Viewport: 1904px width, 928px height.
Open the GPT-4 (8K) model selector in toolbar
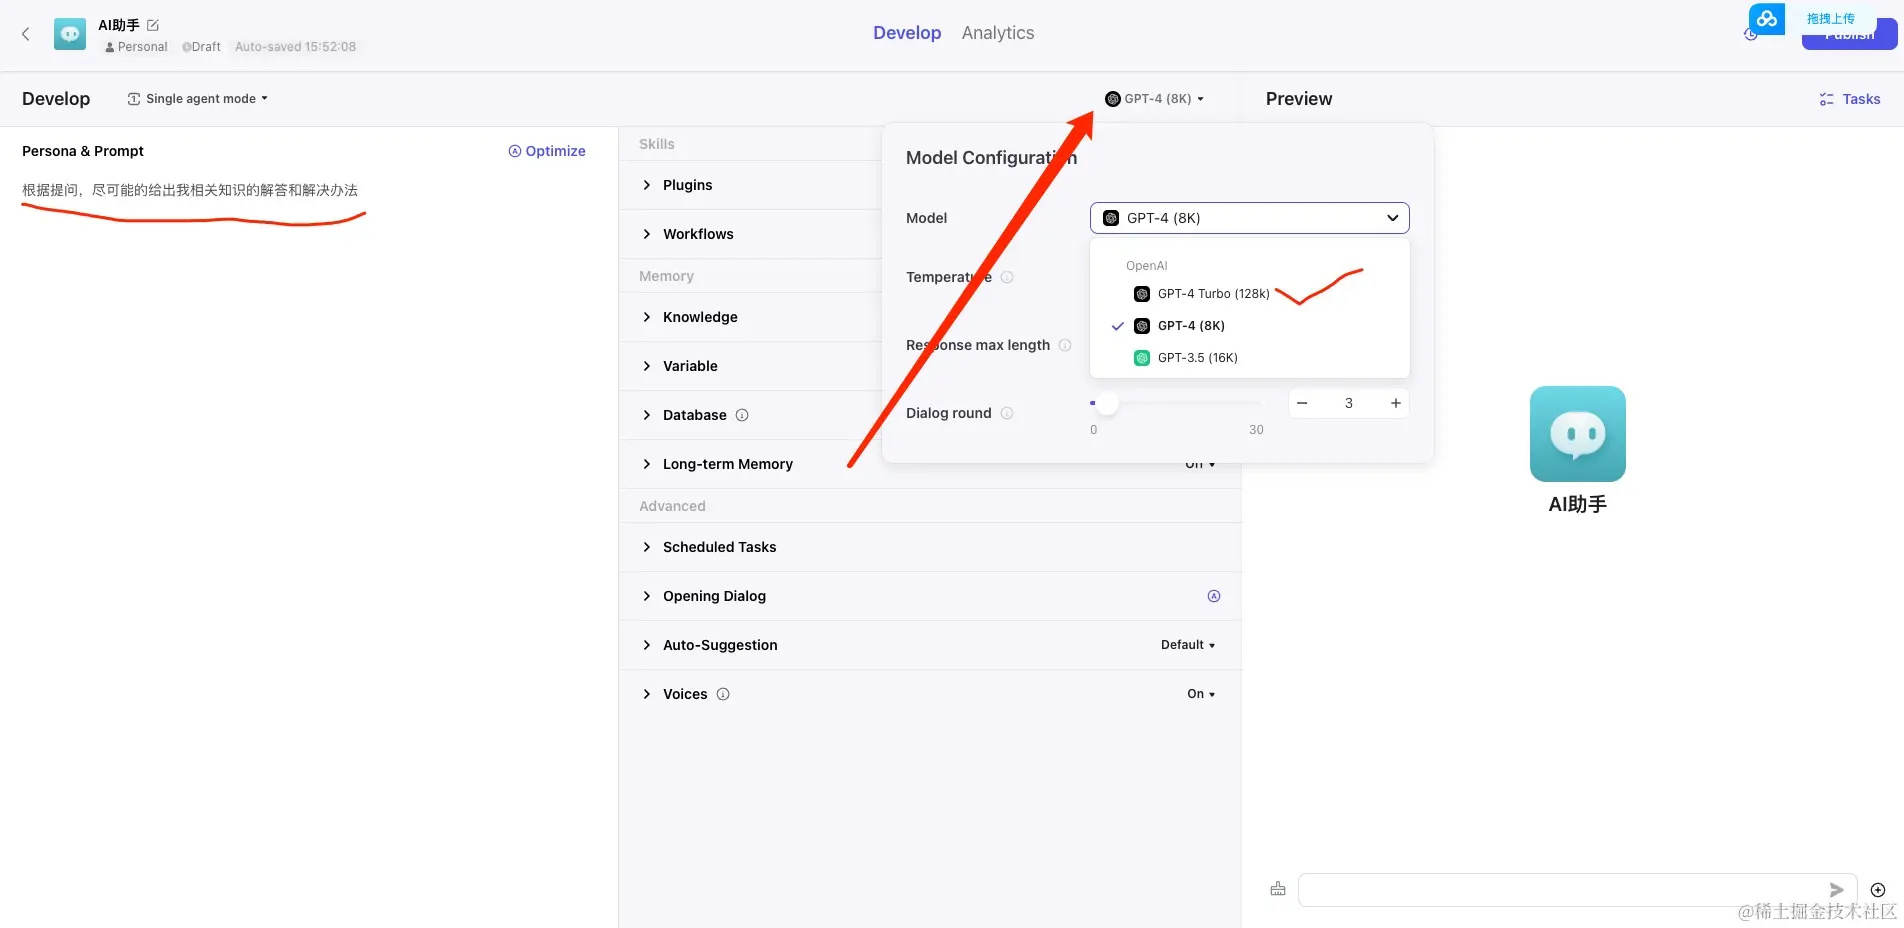pos(1154,99)
